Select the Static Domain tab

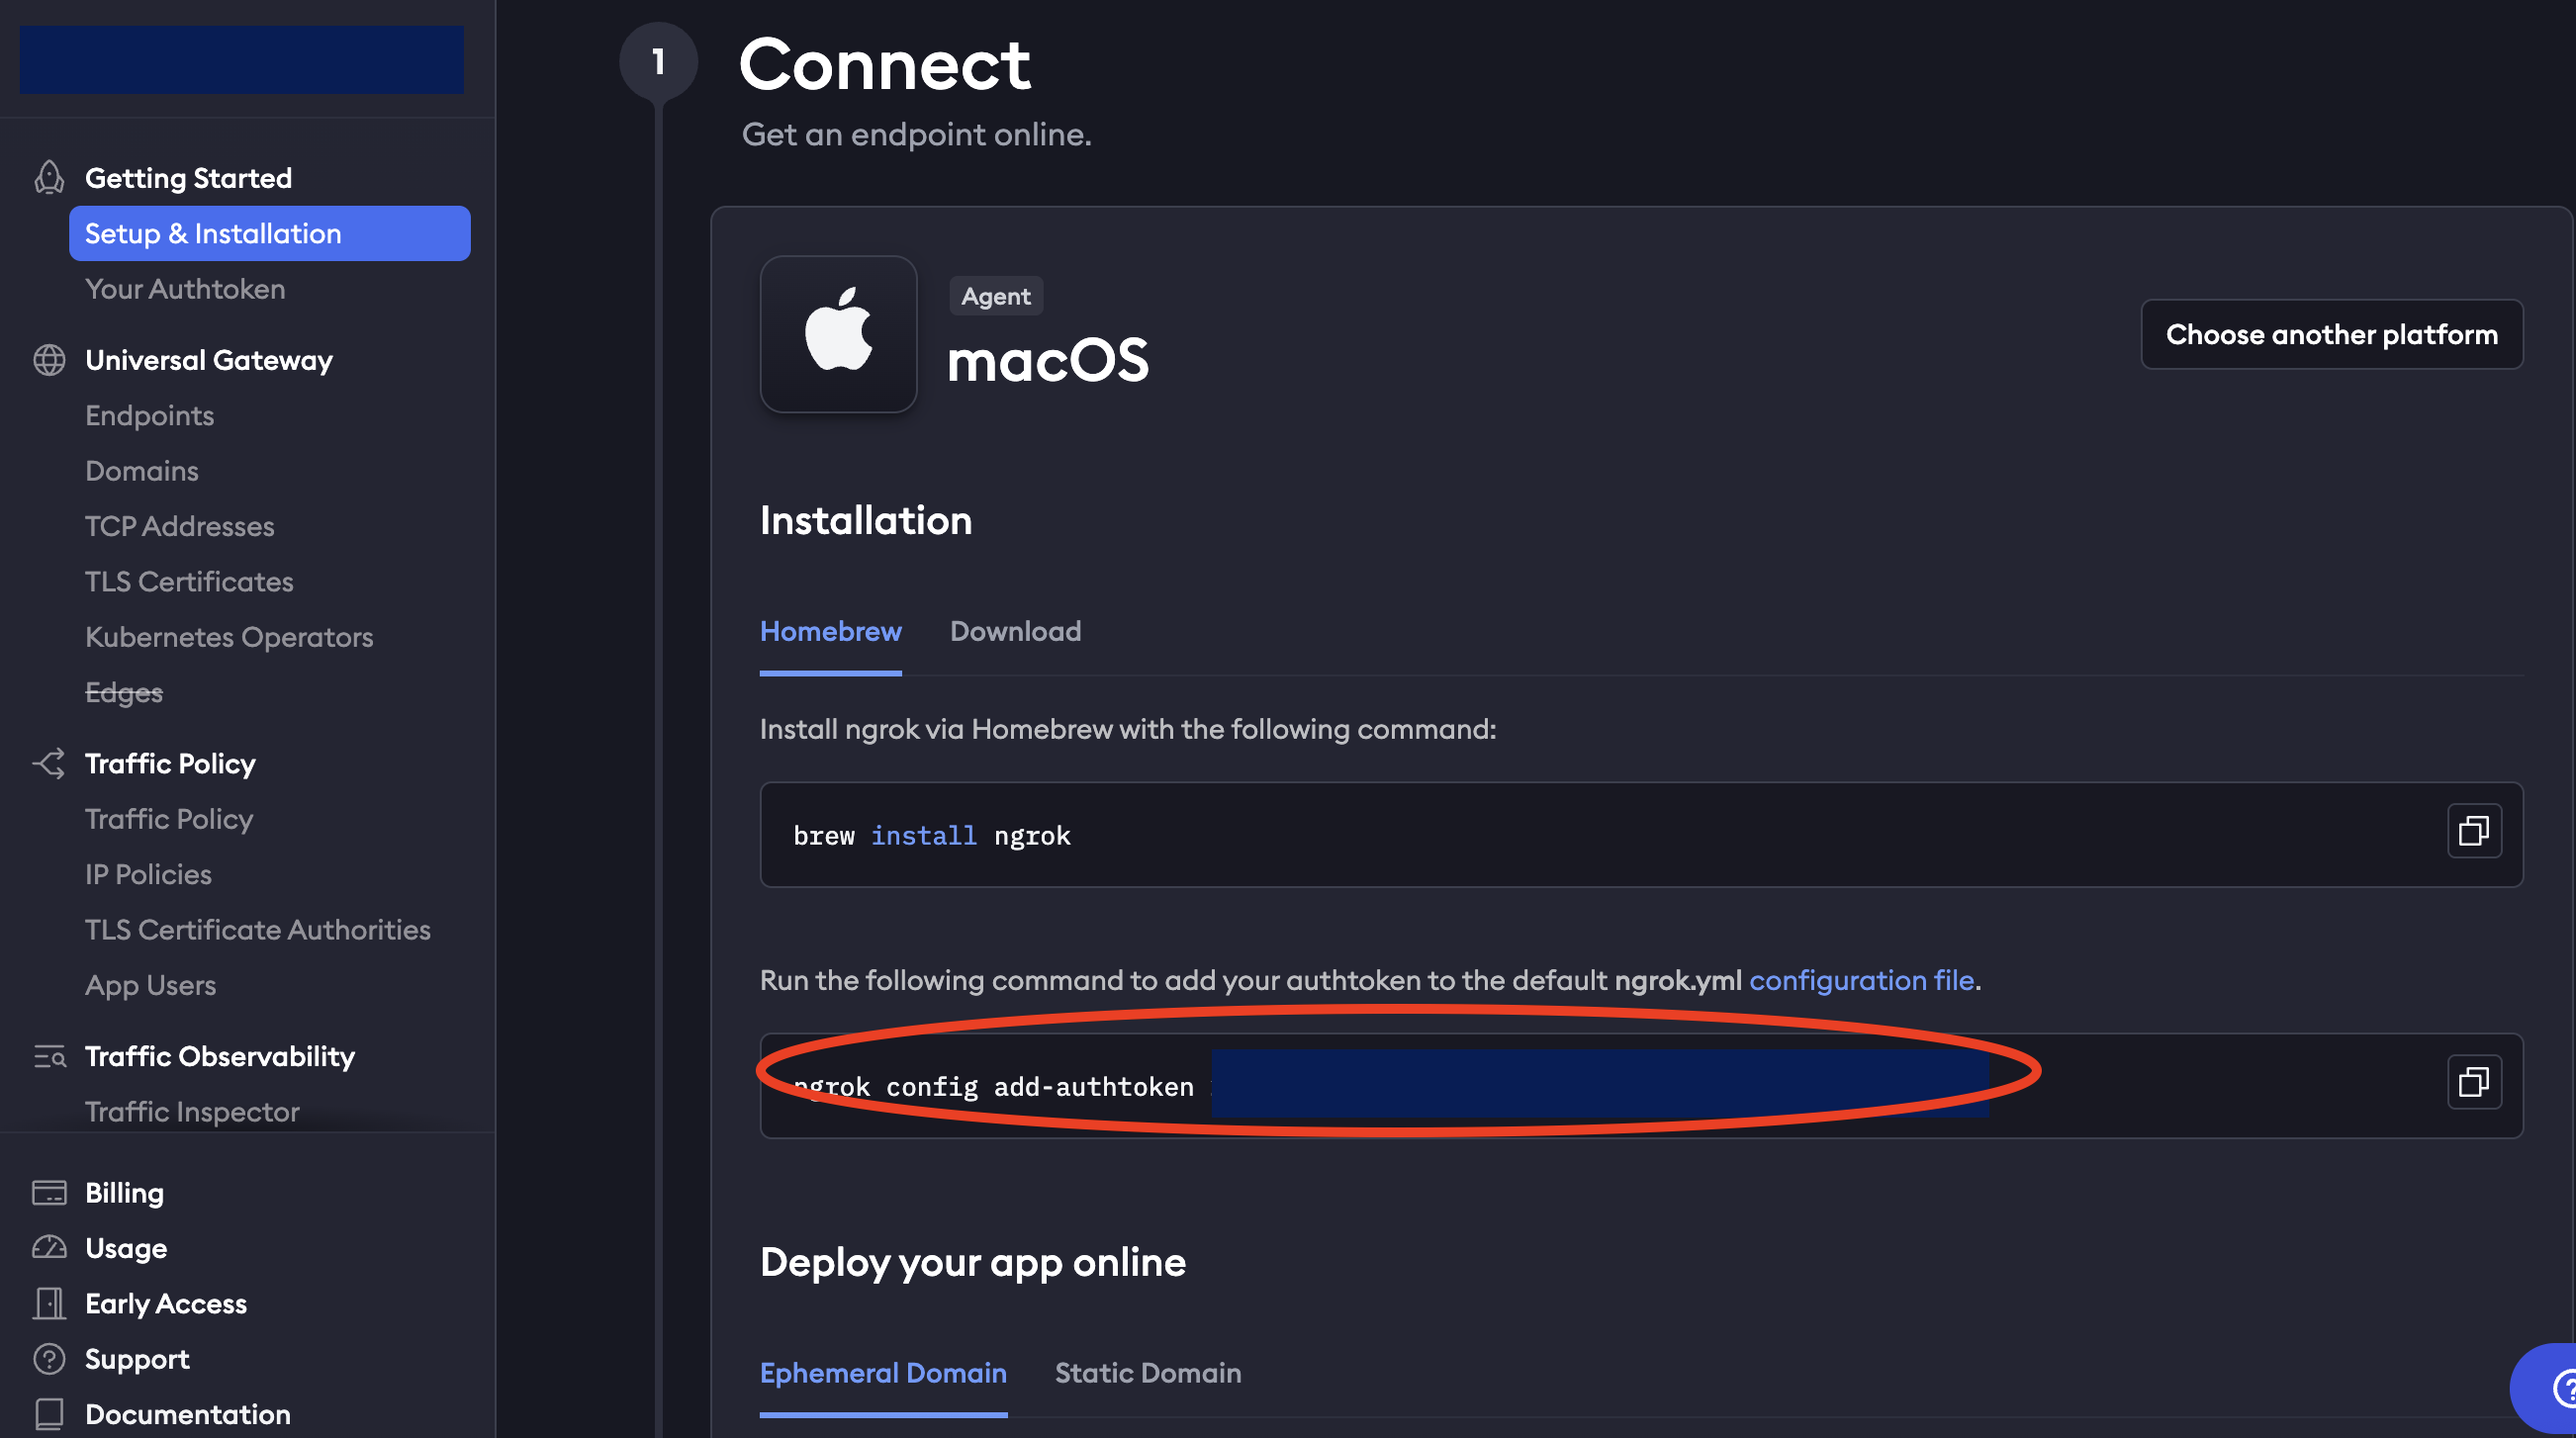click(x=1148, y=1374)
